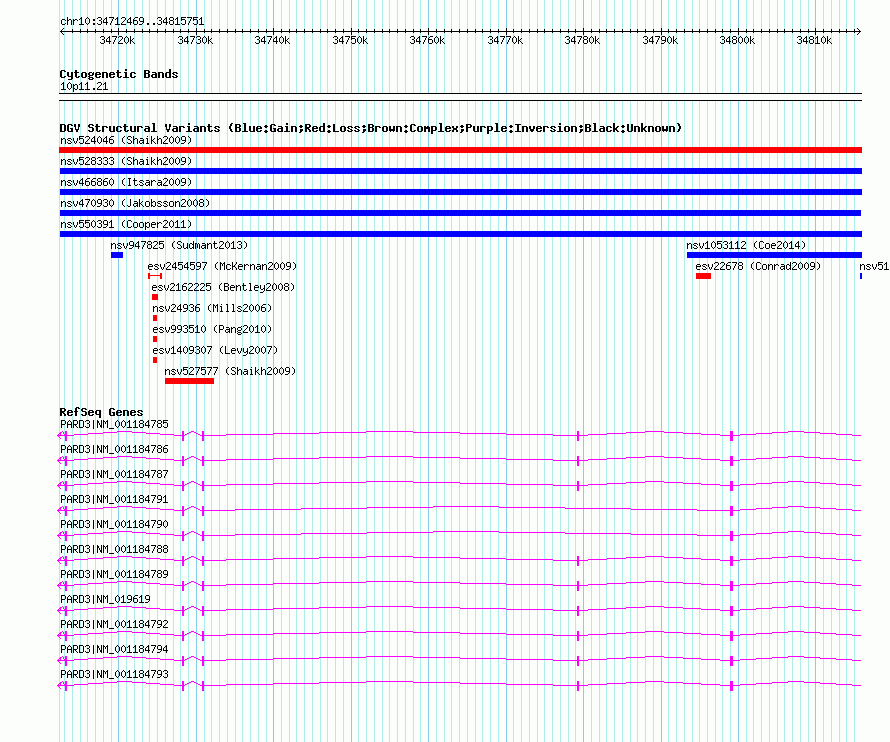
Task: Open nsv524046 (Shaikh2009) variant label
Action: tap(126, 140)
